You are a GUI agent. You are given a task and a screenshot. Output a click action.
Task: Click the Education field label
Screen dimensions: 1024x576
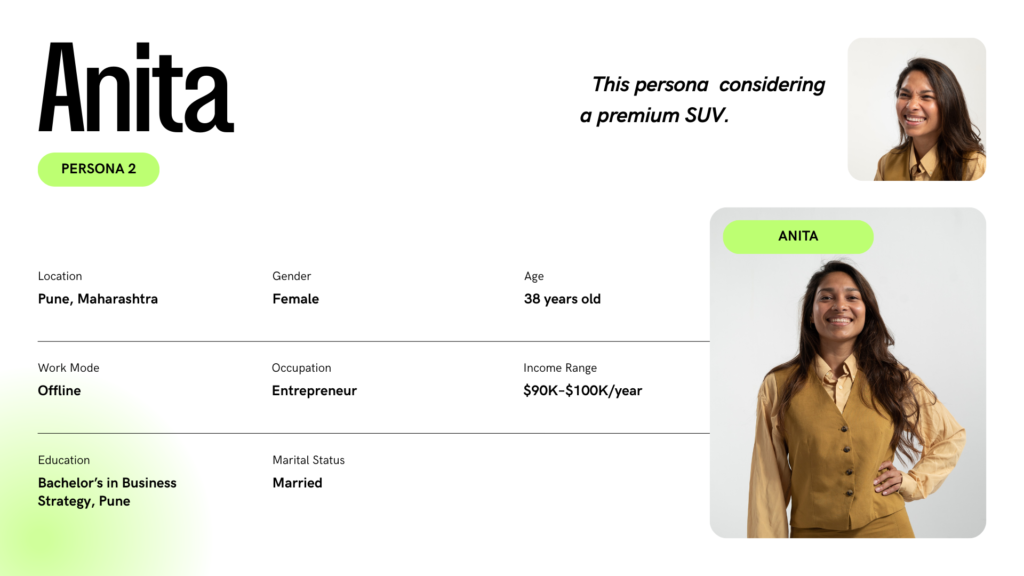point(64,460)
